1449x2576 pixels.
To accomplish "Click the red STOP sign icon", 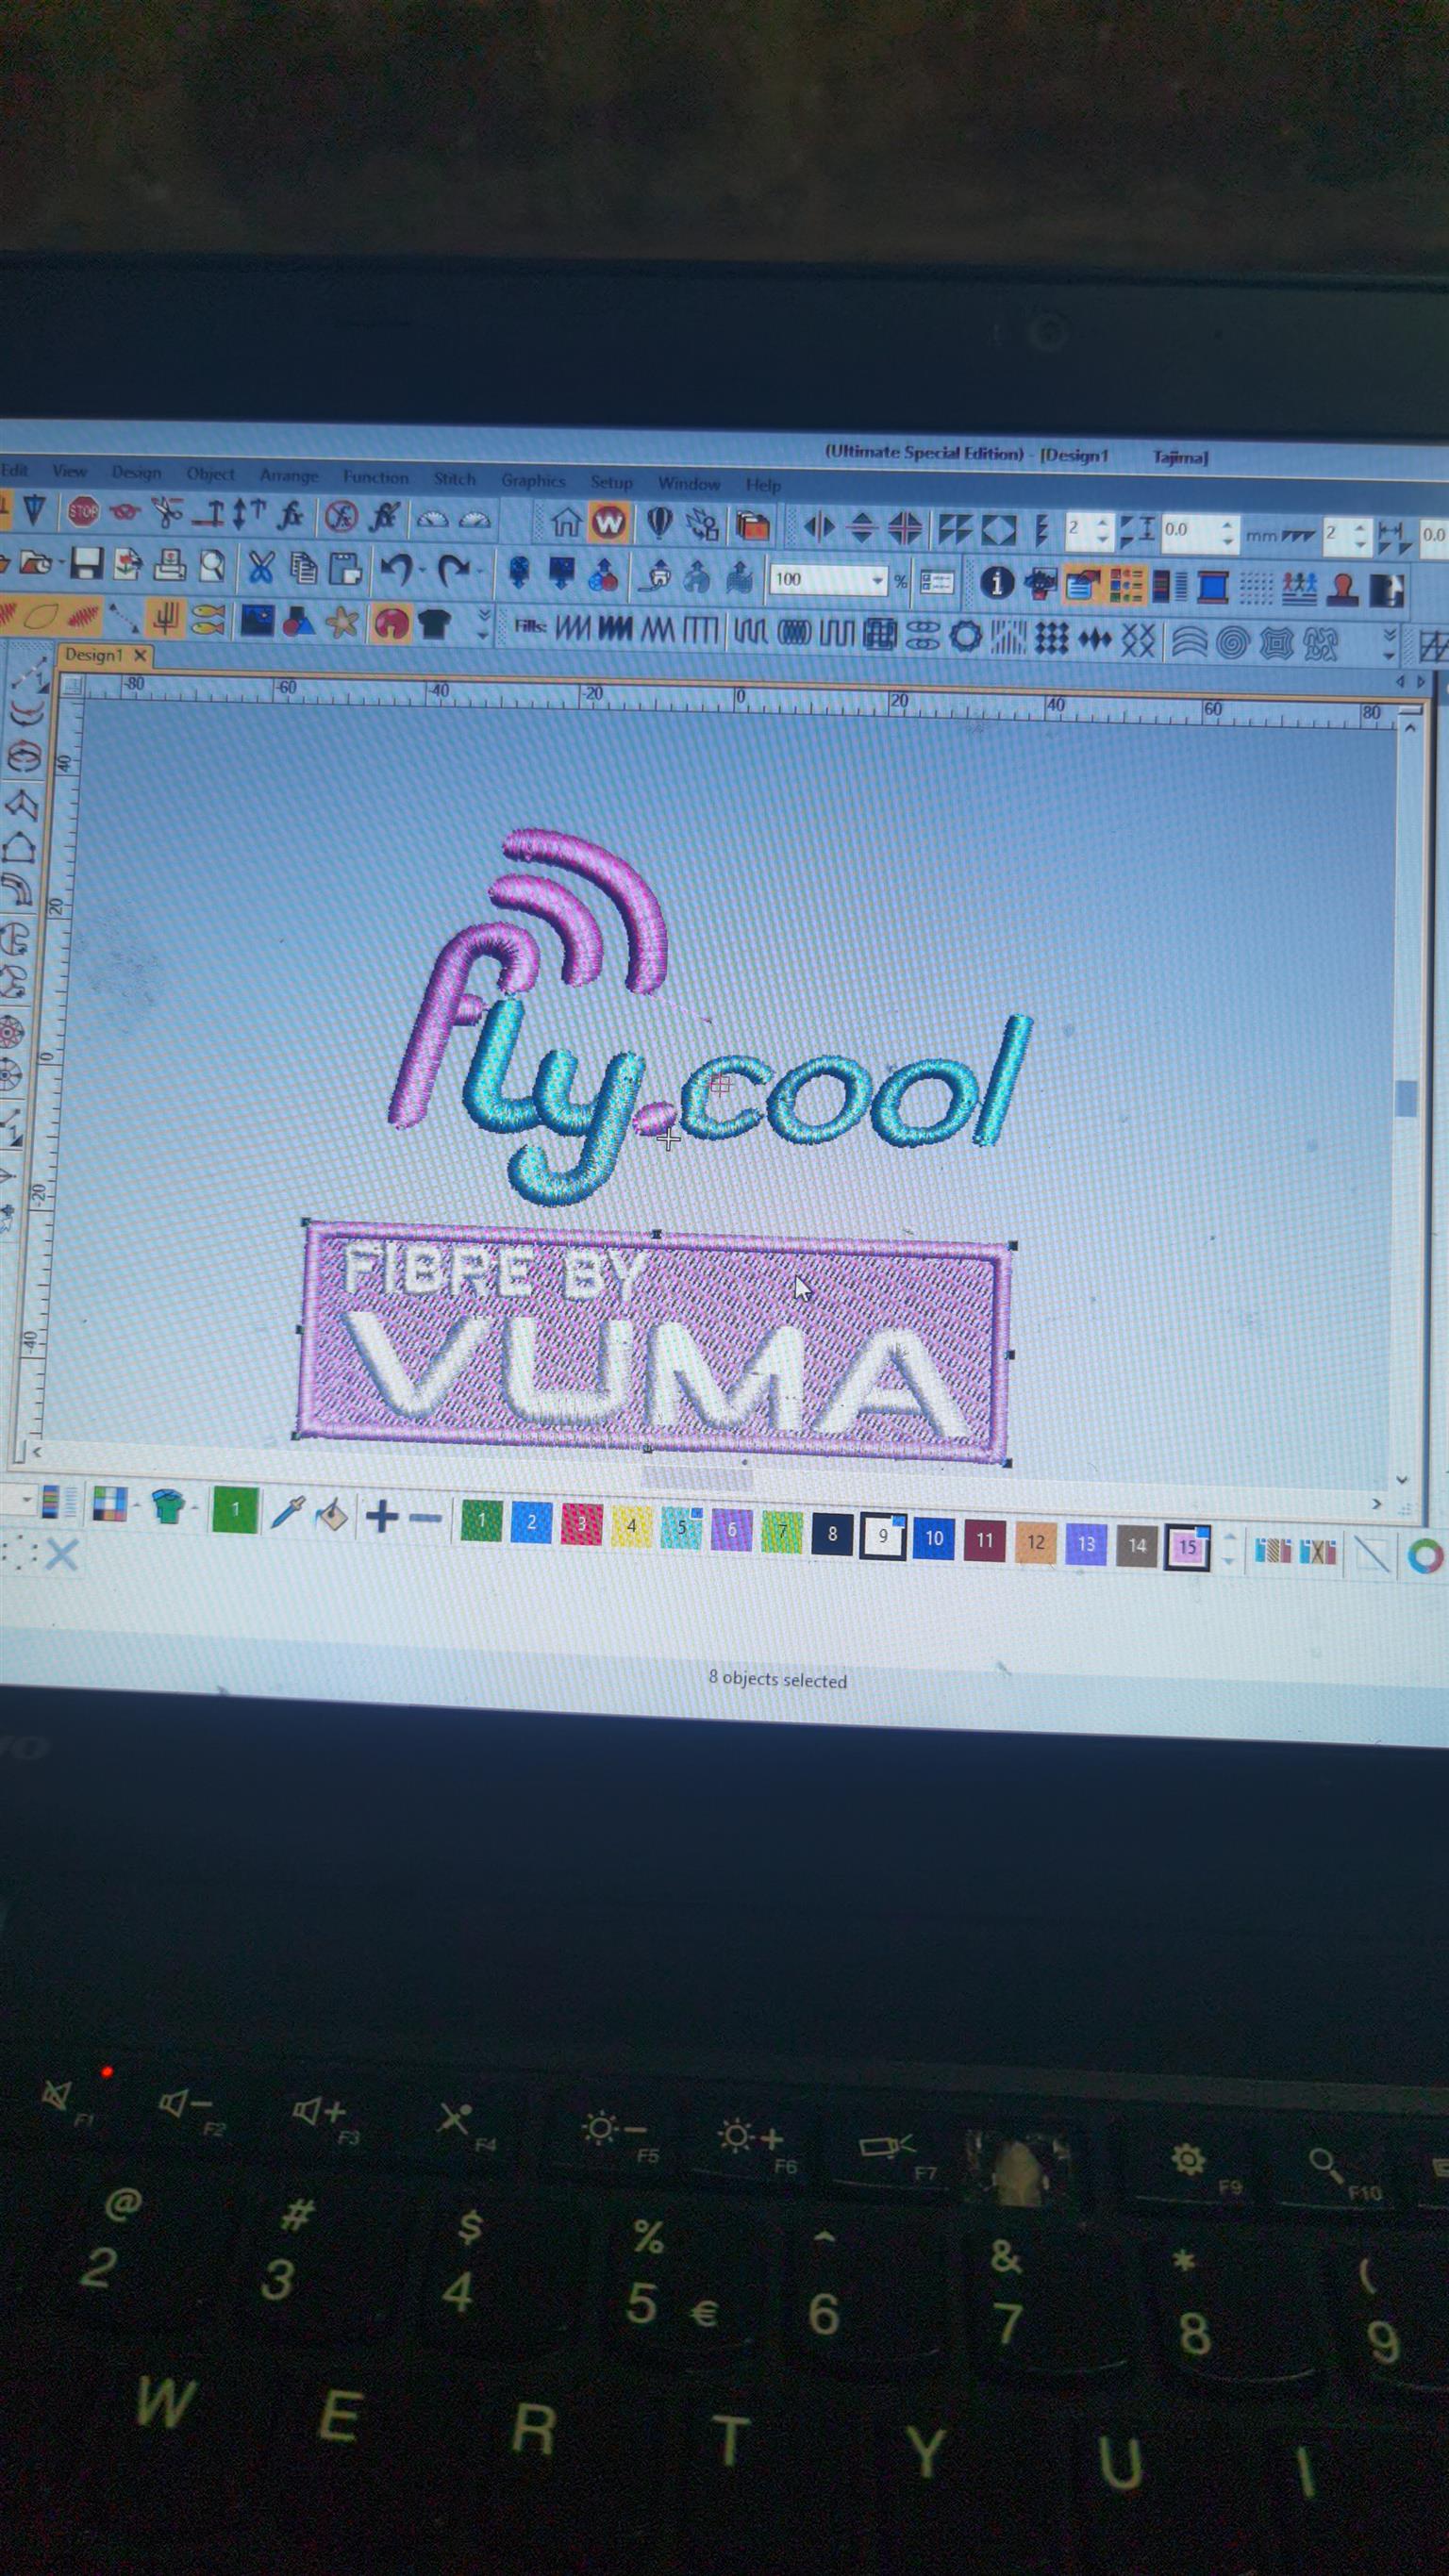I will pos(83,513).
